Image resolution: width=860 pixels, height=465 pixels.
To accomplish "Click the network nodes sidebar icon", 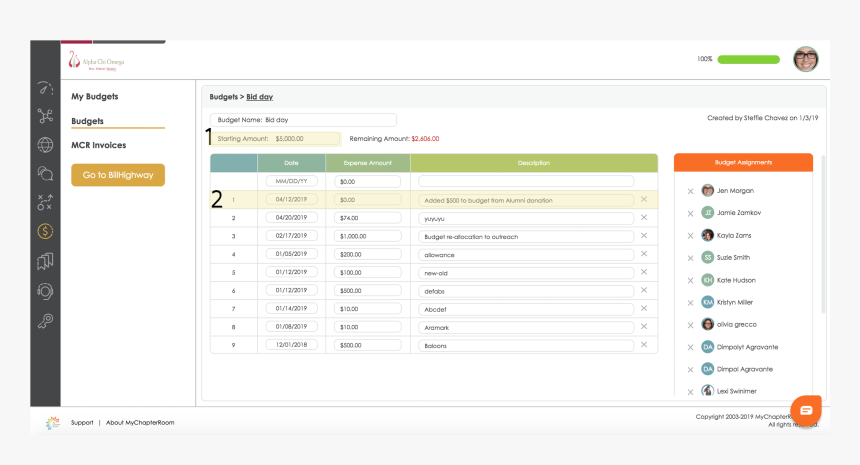I will click(x=45, y=116).
